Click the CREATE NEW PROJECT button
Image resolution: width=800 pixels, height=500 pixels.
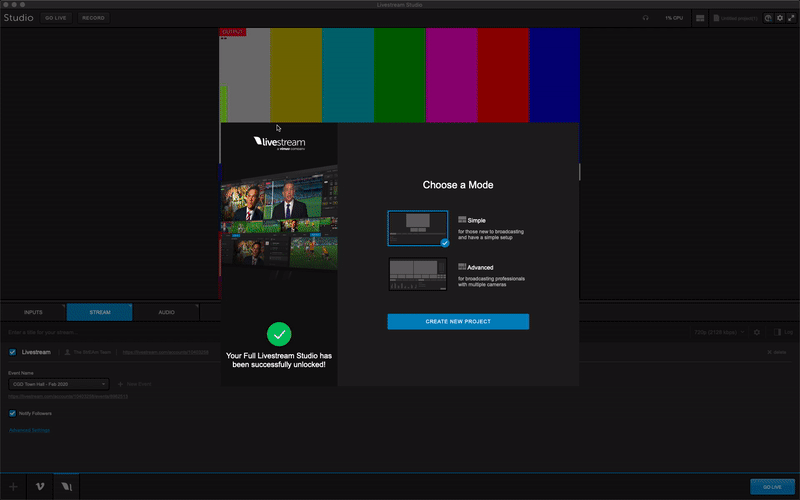[x=458, y=321]
